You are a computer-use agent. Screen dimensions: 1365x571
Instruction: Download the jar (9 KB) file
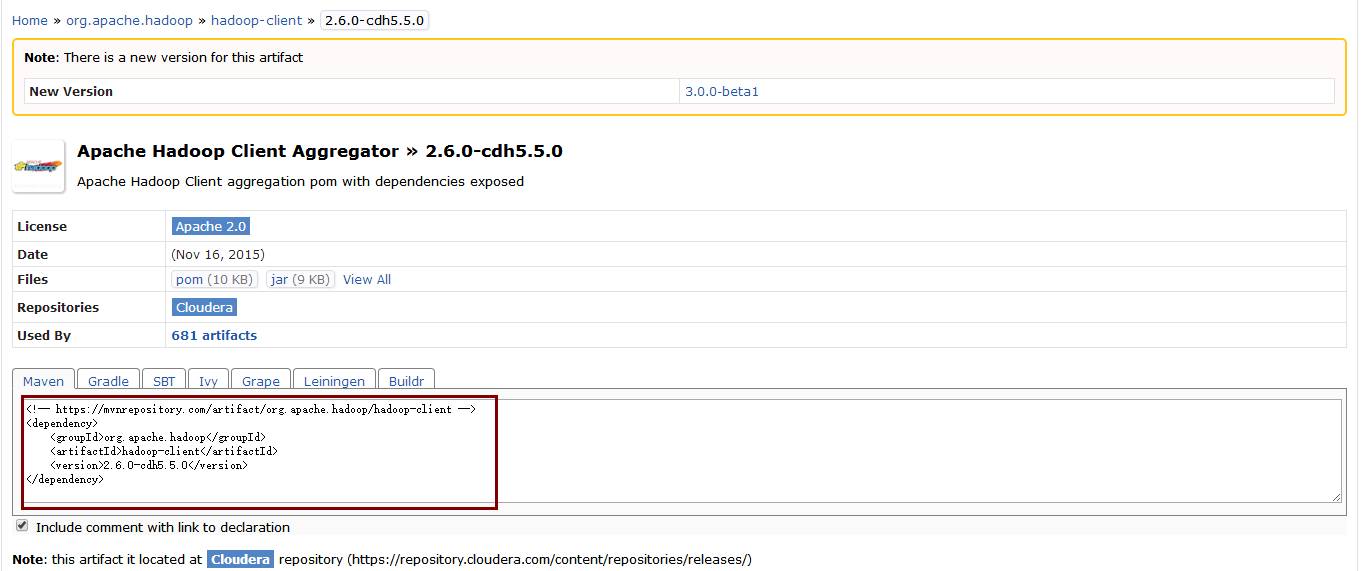[x=301, y=280]
